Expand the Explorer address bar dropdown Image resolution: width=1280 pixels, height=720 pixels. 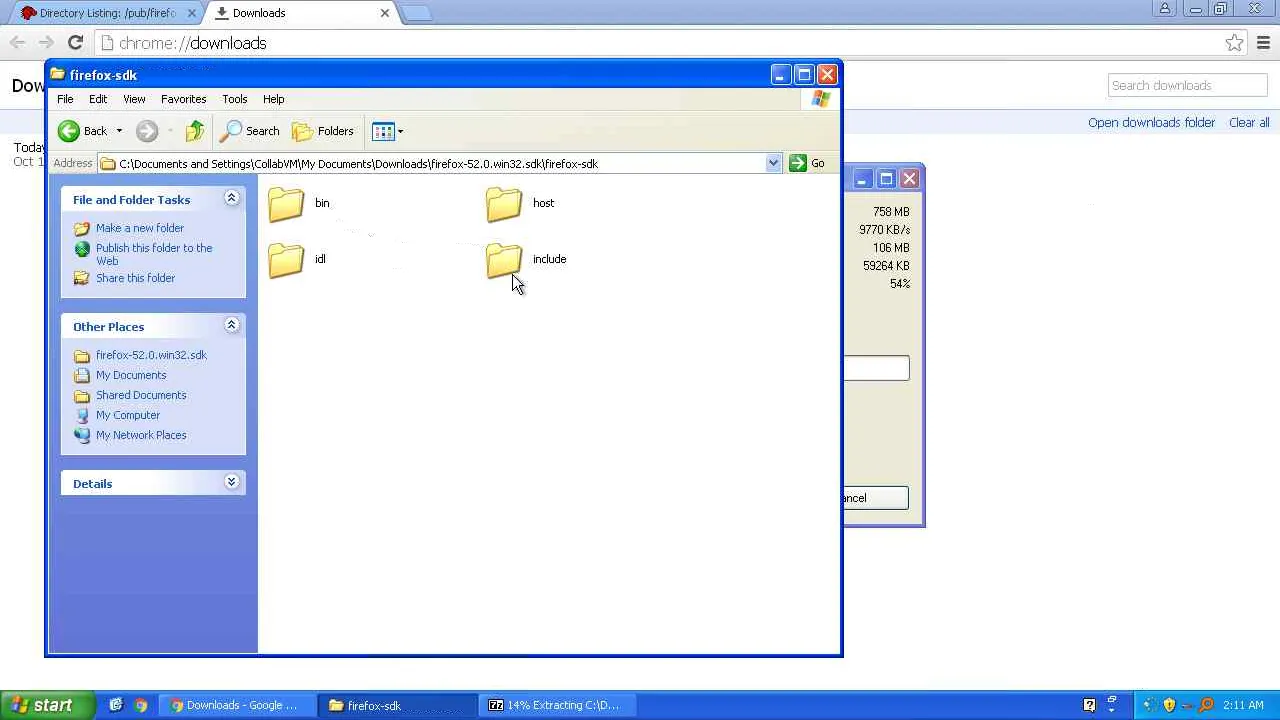tap(773, 163)
